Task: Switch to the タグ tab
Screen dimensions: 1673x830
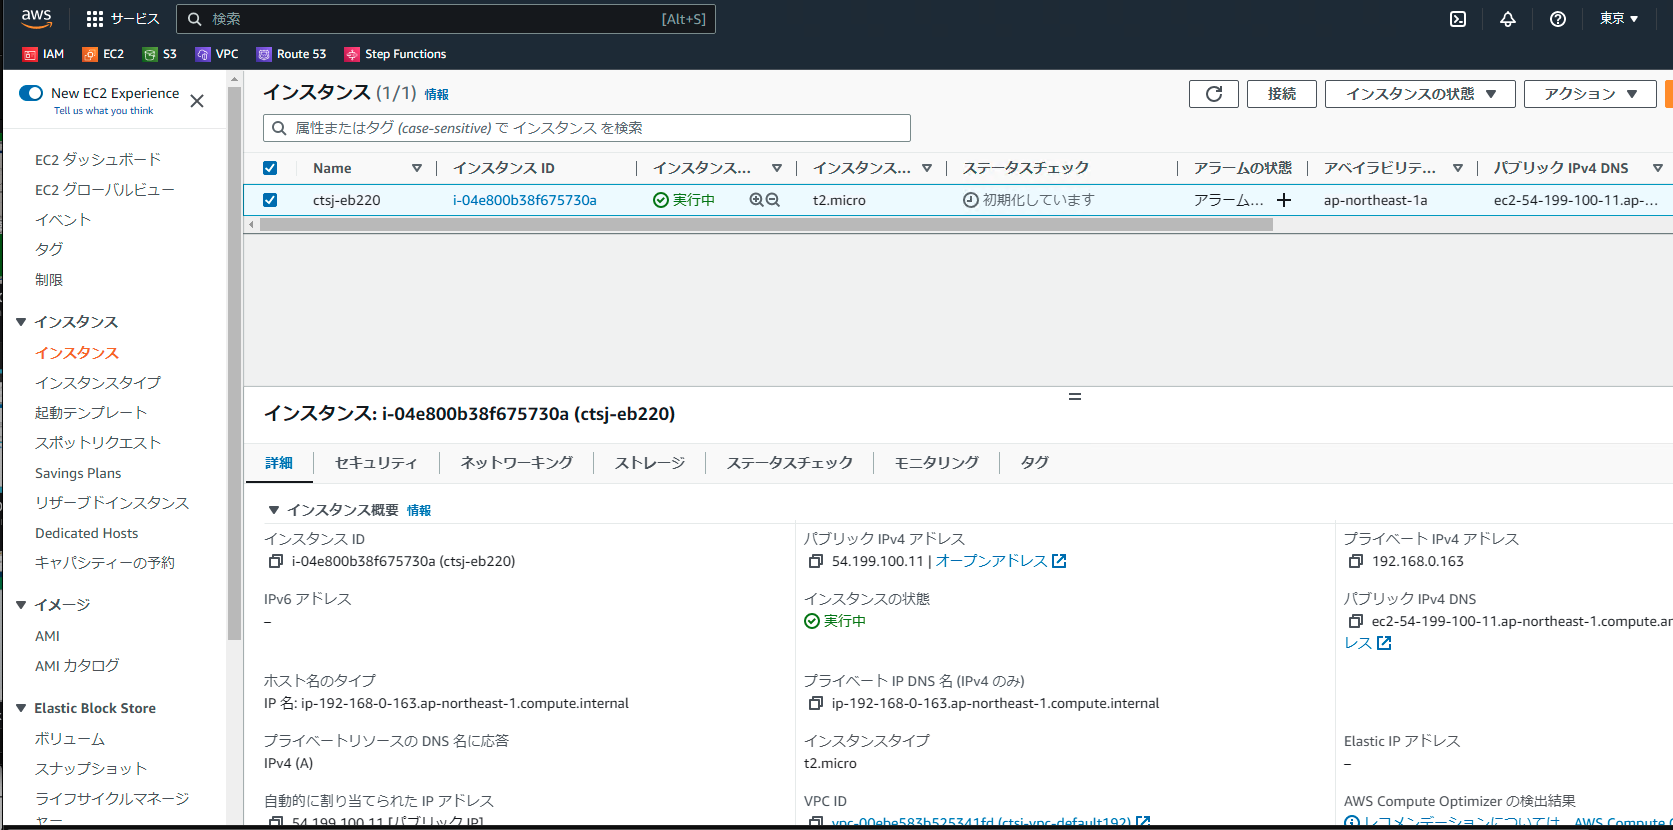Action: 1034,463
